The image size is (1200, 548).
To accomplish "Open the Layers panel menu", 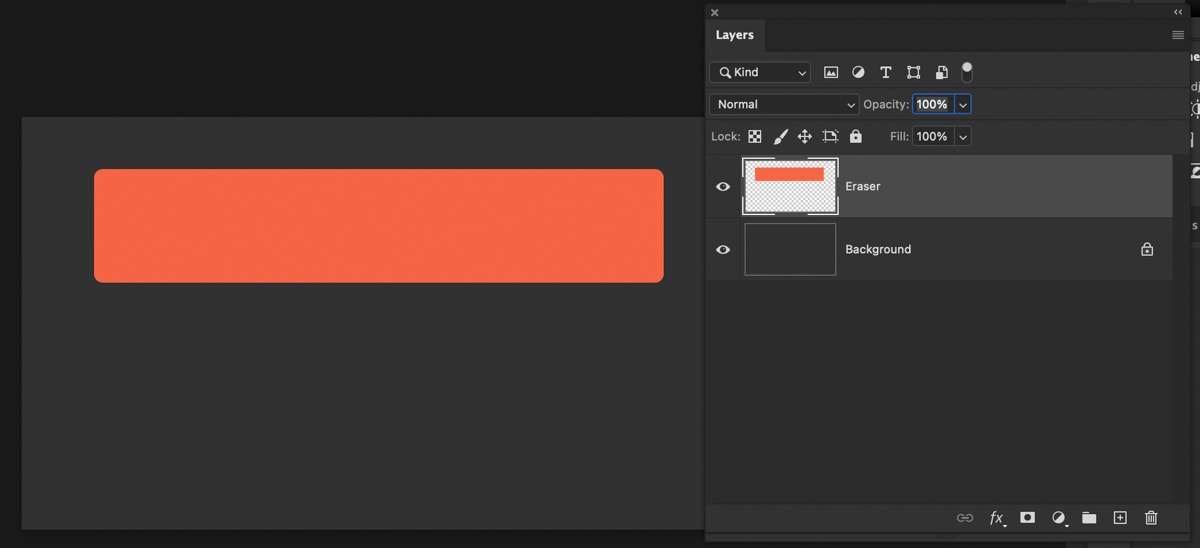I will click(1178, 35).
